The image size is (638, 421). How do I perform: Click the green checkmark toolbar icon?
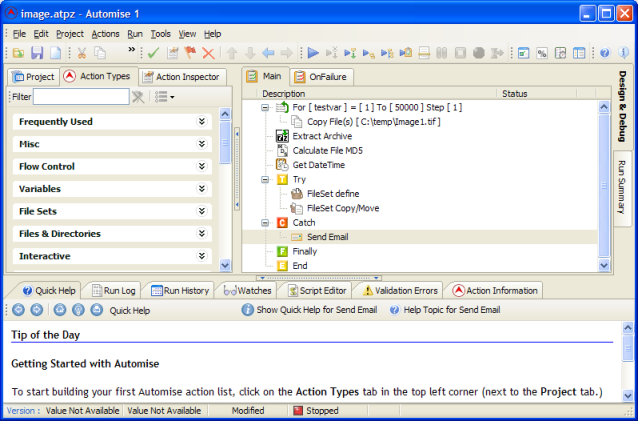point(153,53)
